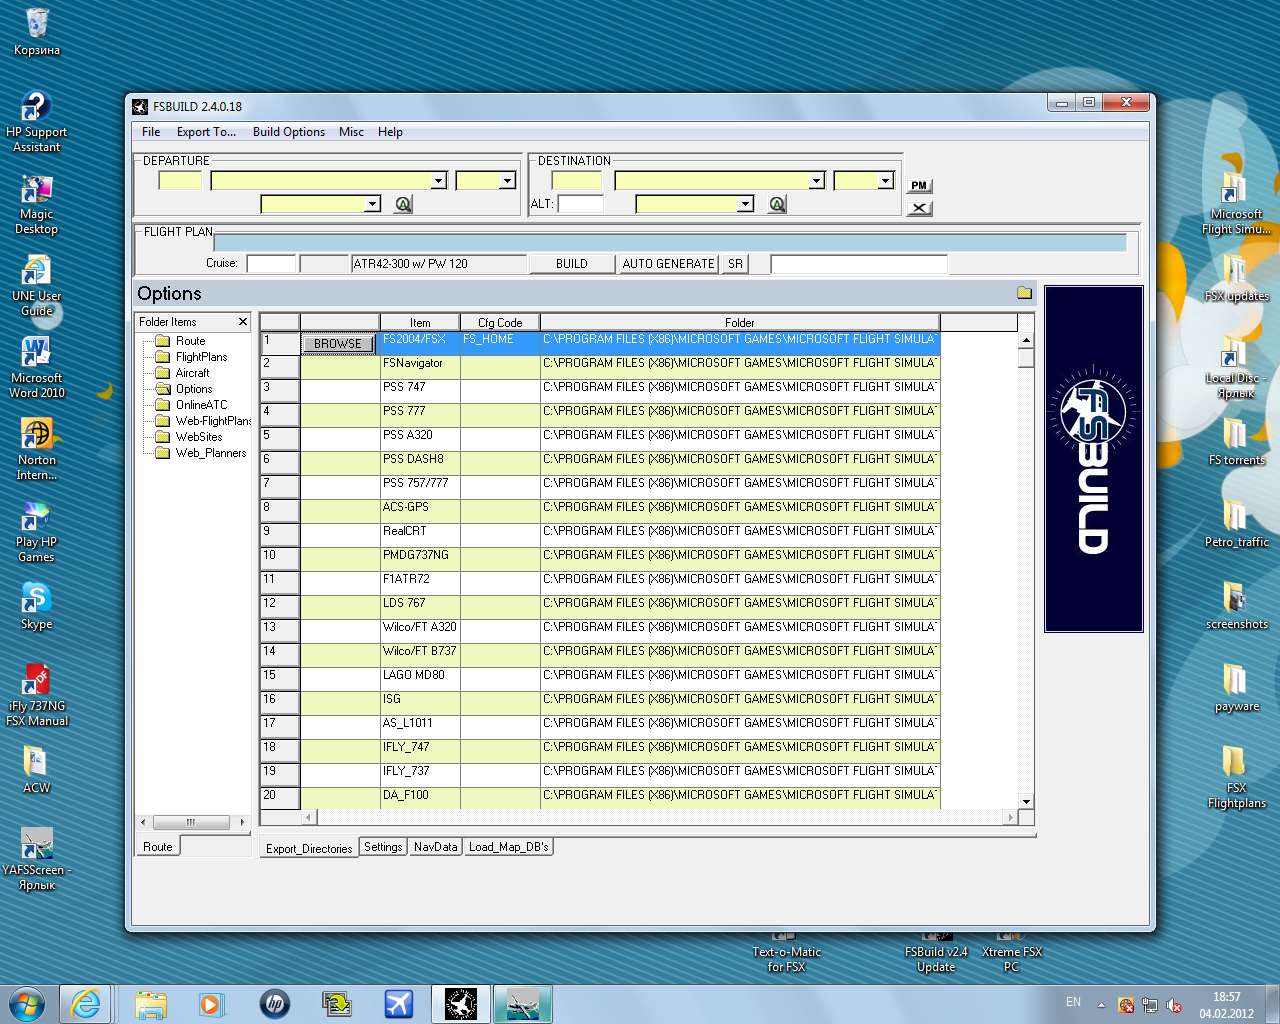Click the BUILD button

click(x=572, y=264)
